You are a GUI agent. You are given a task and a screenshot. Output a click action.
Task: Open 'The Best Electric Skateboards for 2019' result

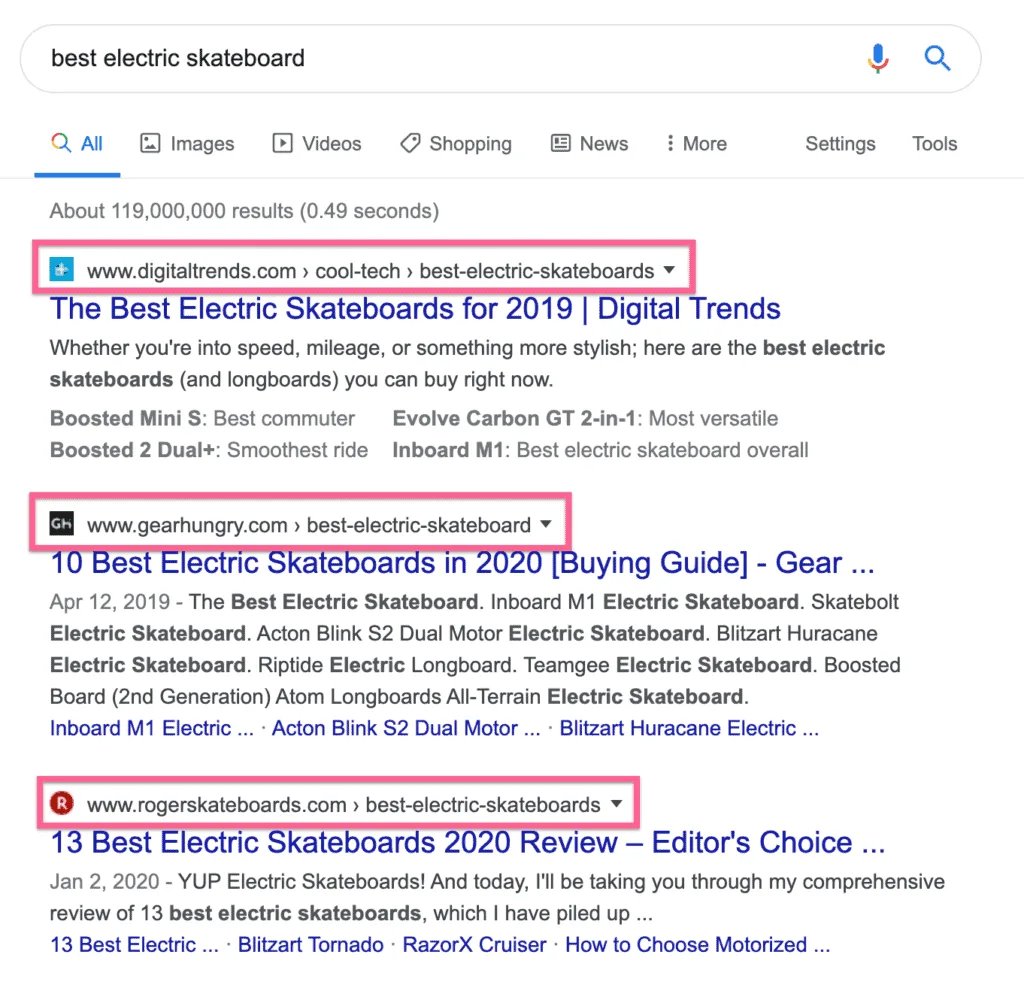(415, 308)
